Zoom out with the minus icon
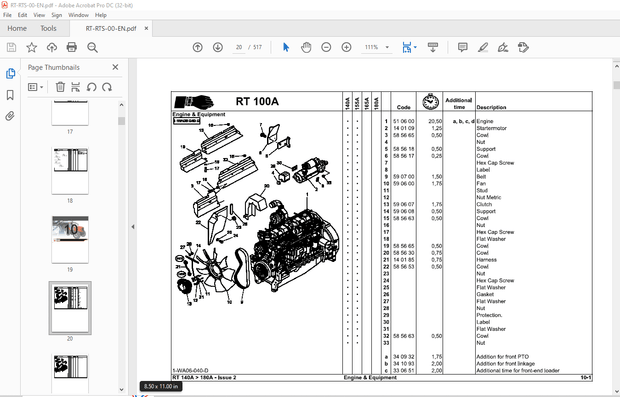The width and height of the screenshot is (620, 397). (326, 47)
